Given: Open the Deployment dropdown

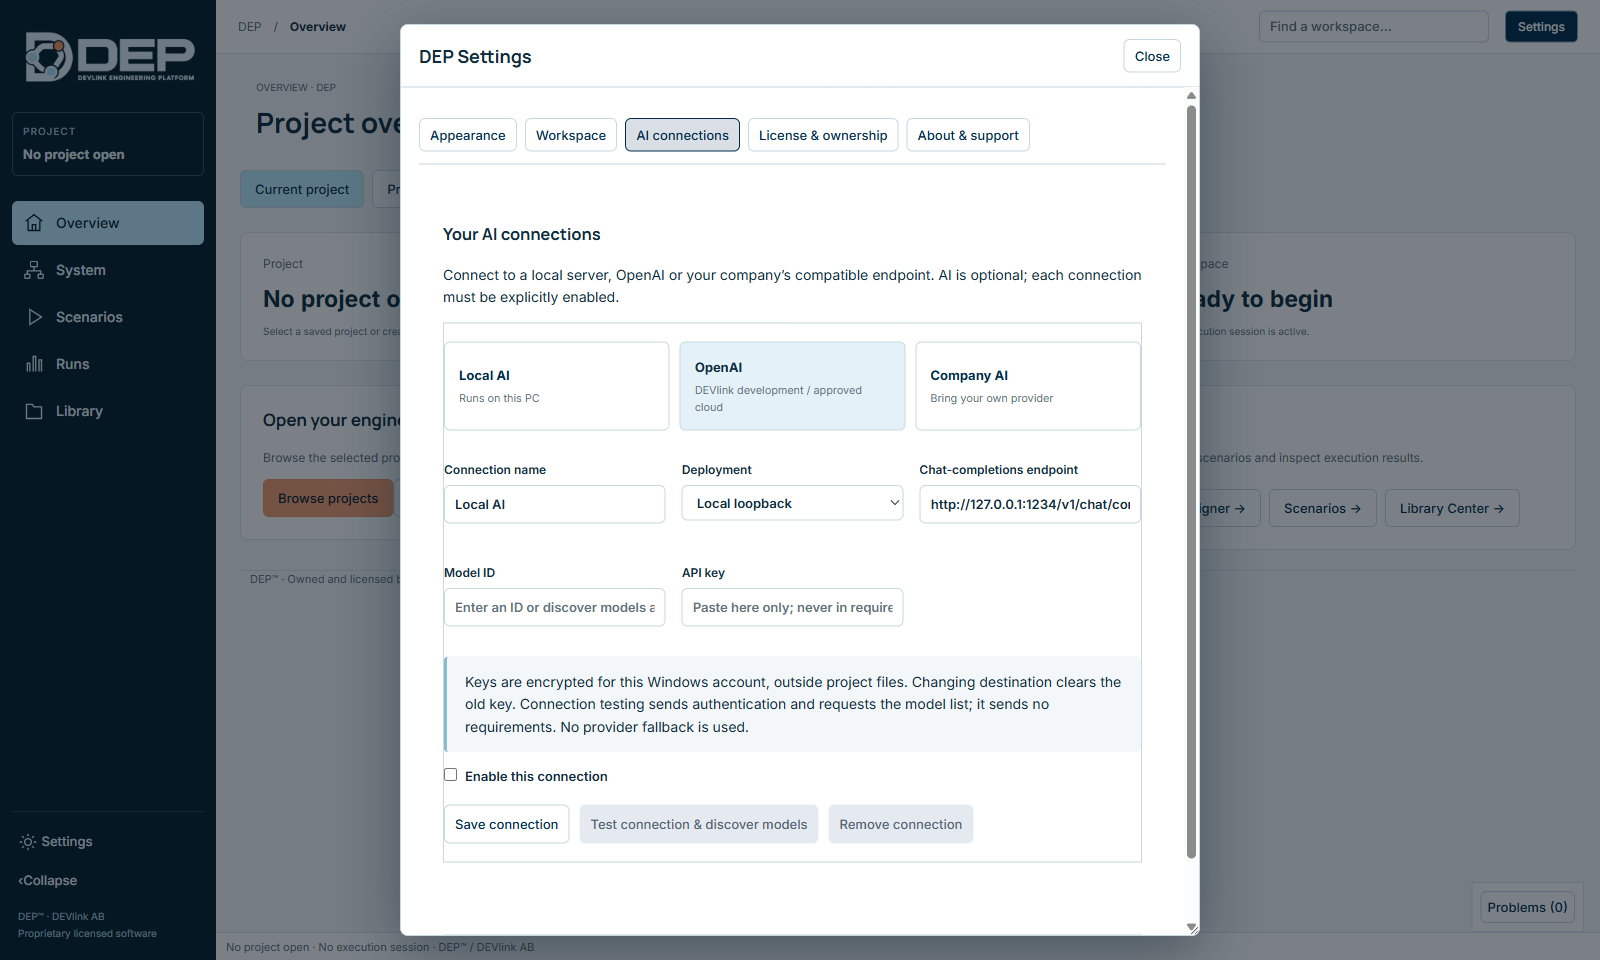Looking at the screenshot, I should tap(792, 503).
